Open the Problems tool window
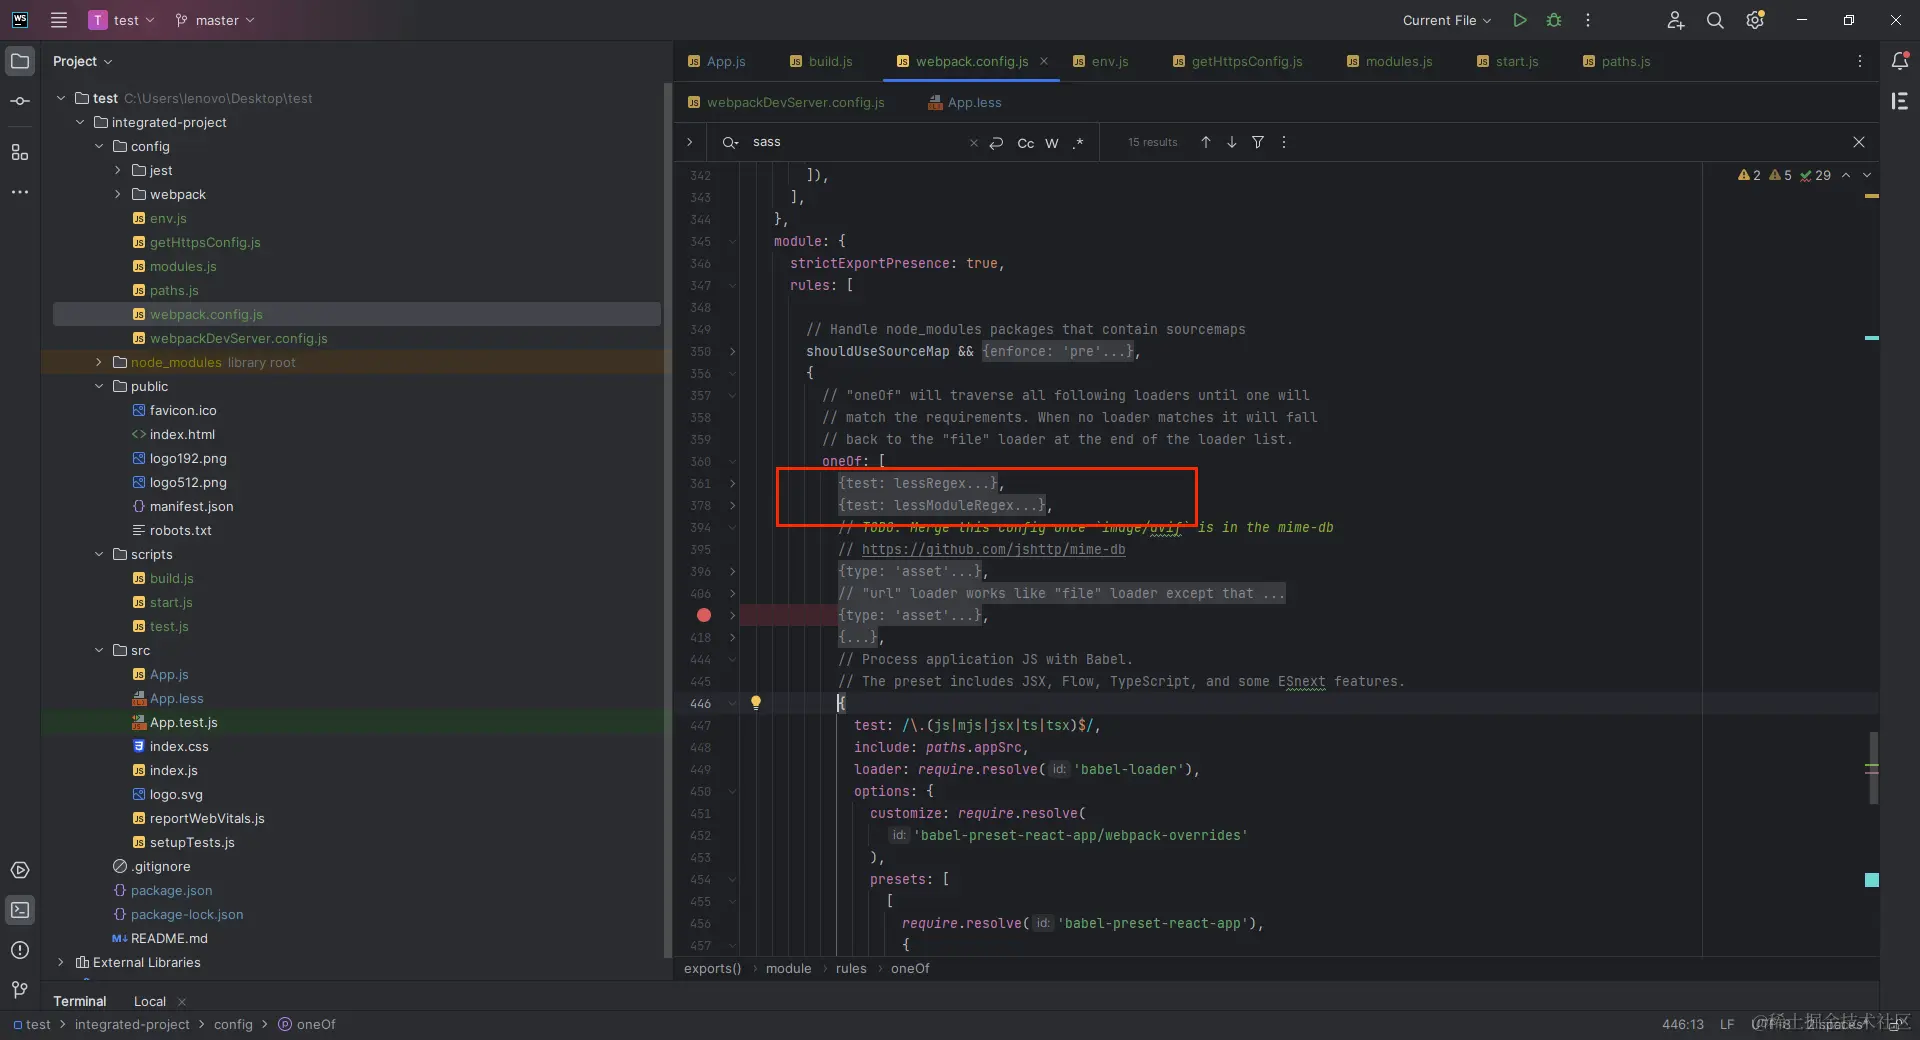This screenshot has width=1920, height=1040. [x=20, y=951]
